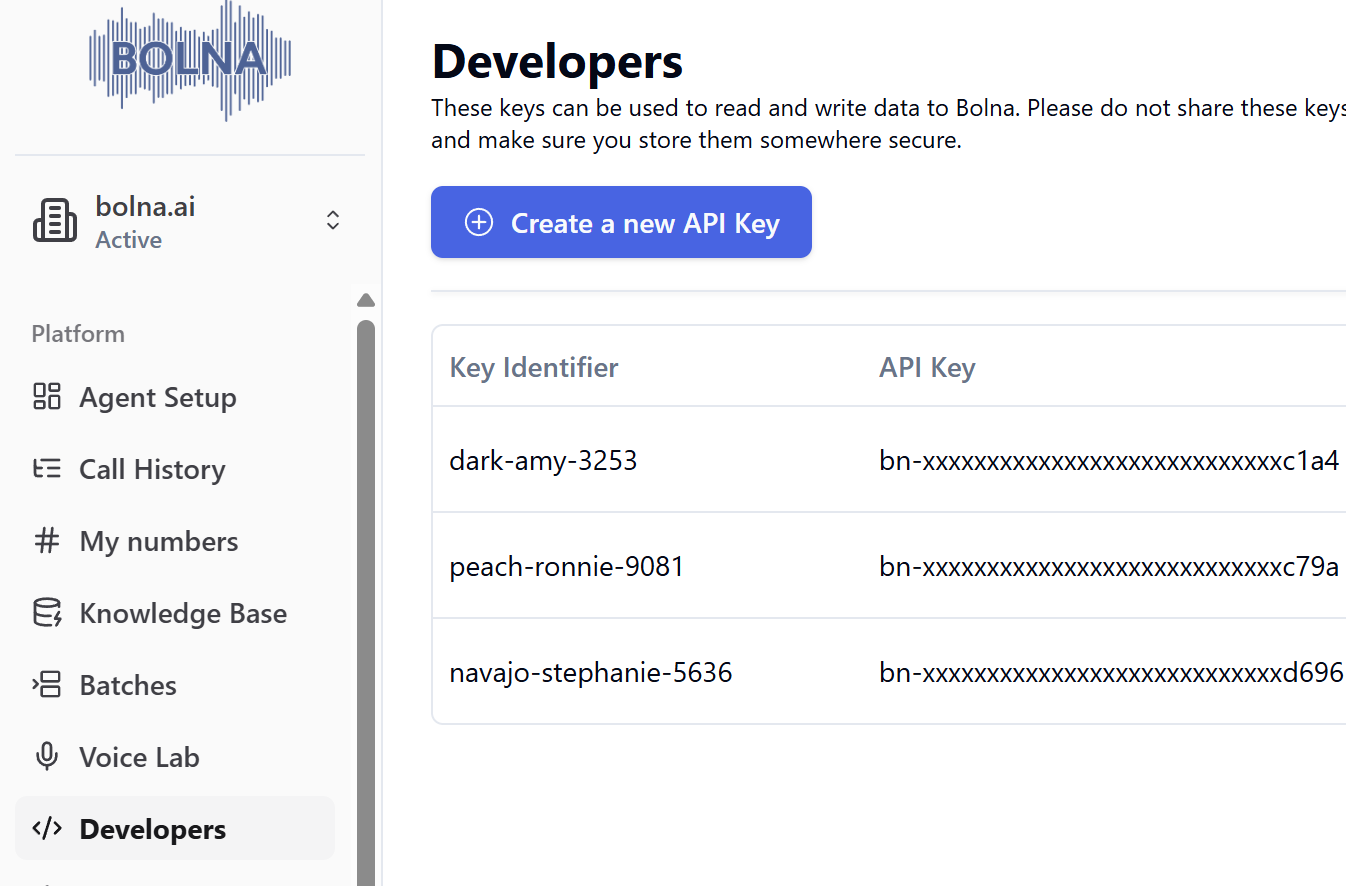The width and height of the screenshot is (1346, 886).
Task: Open the workspace switcher chevron beside bolna.ai
Action: tap(332, 219)
